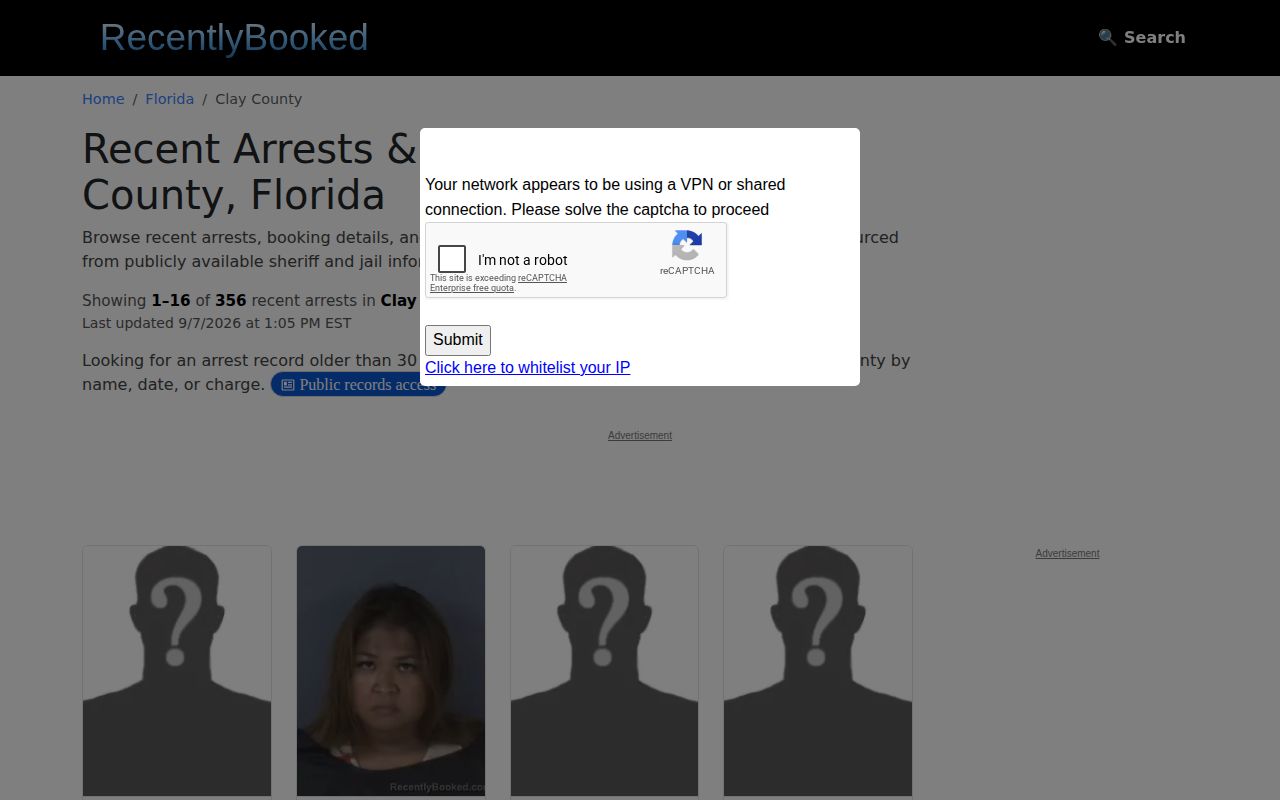Check the I'm not a robot checkbox
1280x800 pixels.
[452, 259]
